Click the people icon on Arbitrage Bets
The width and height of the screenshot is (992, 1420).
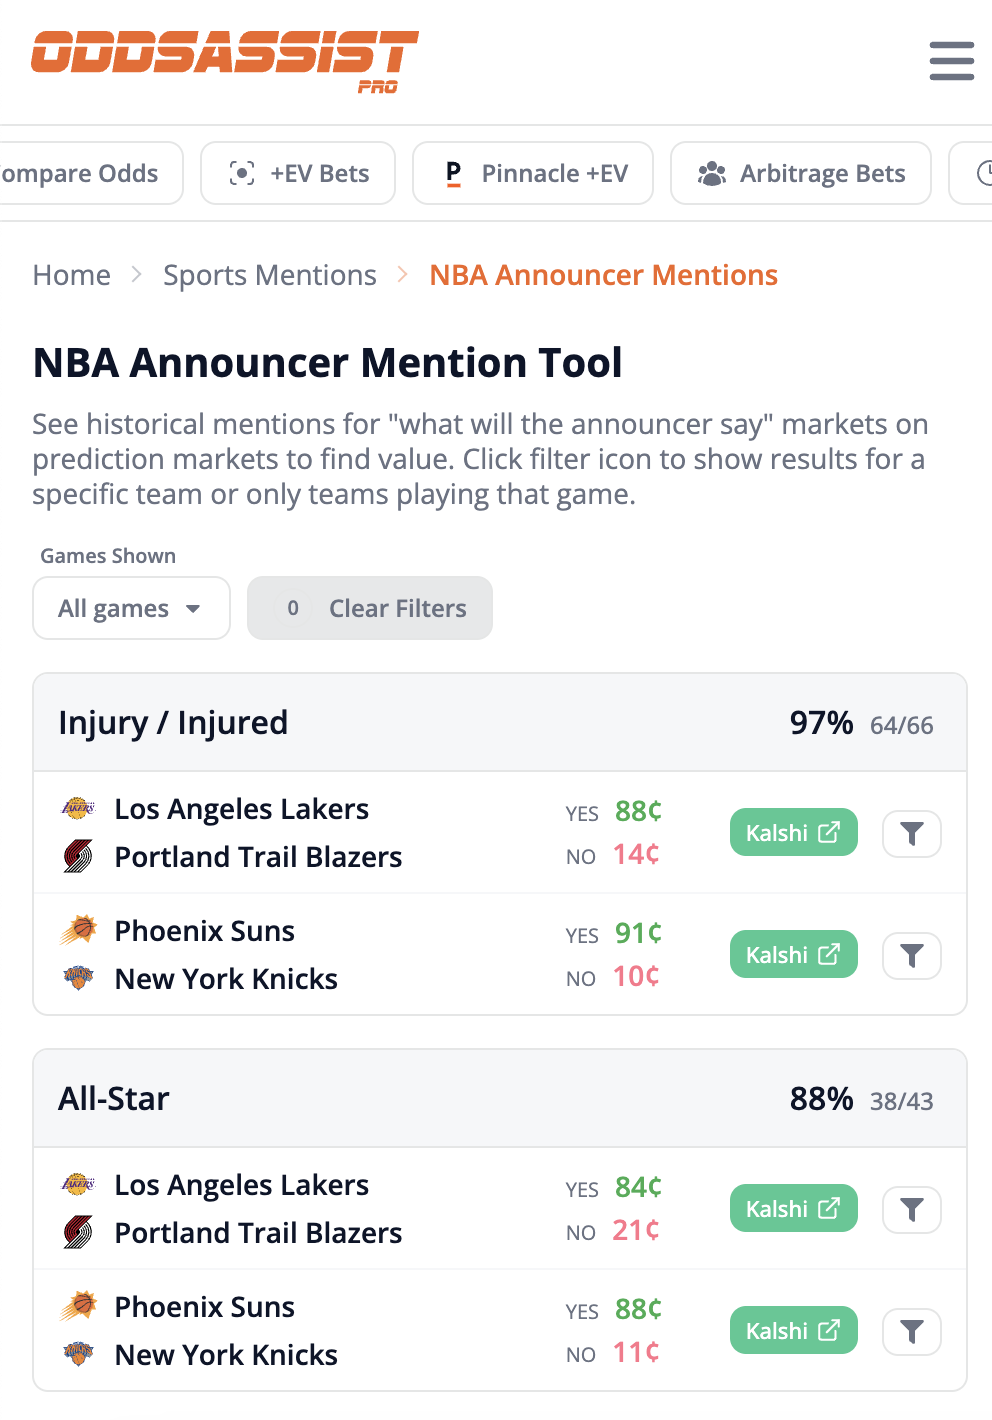click(x=712, y=173)
